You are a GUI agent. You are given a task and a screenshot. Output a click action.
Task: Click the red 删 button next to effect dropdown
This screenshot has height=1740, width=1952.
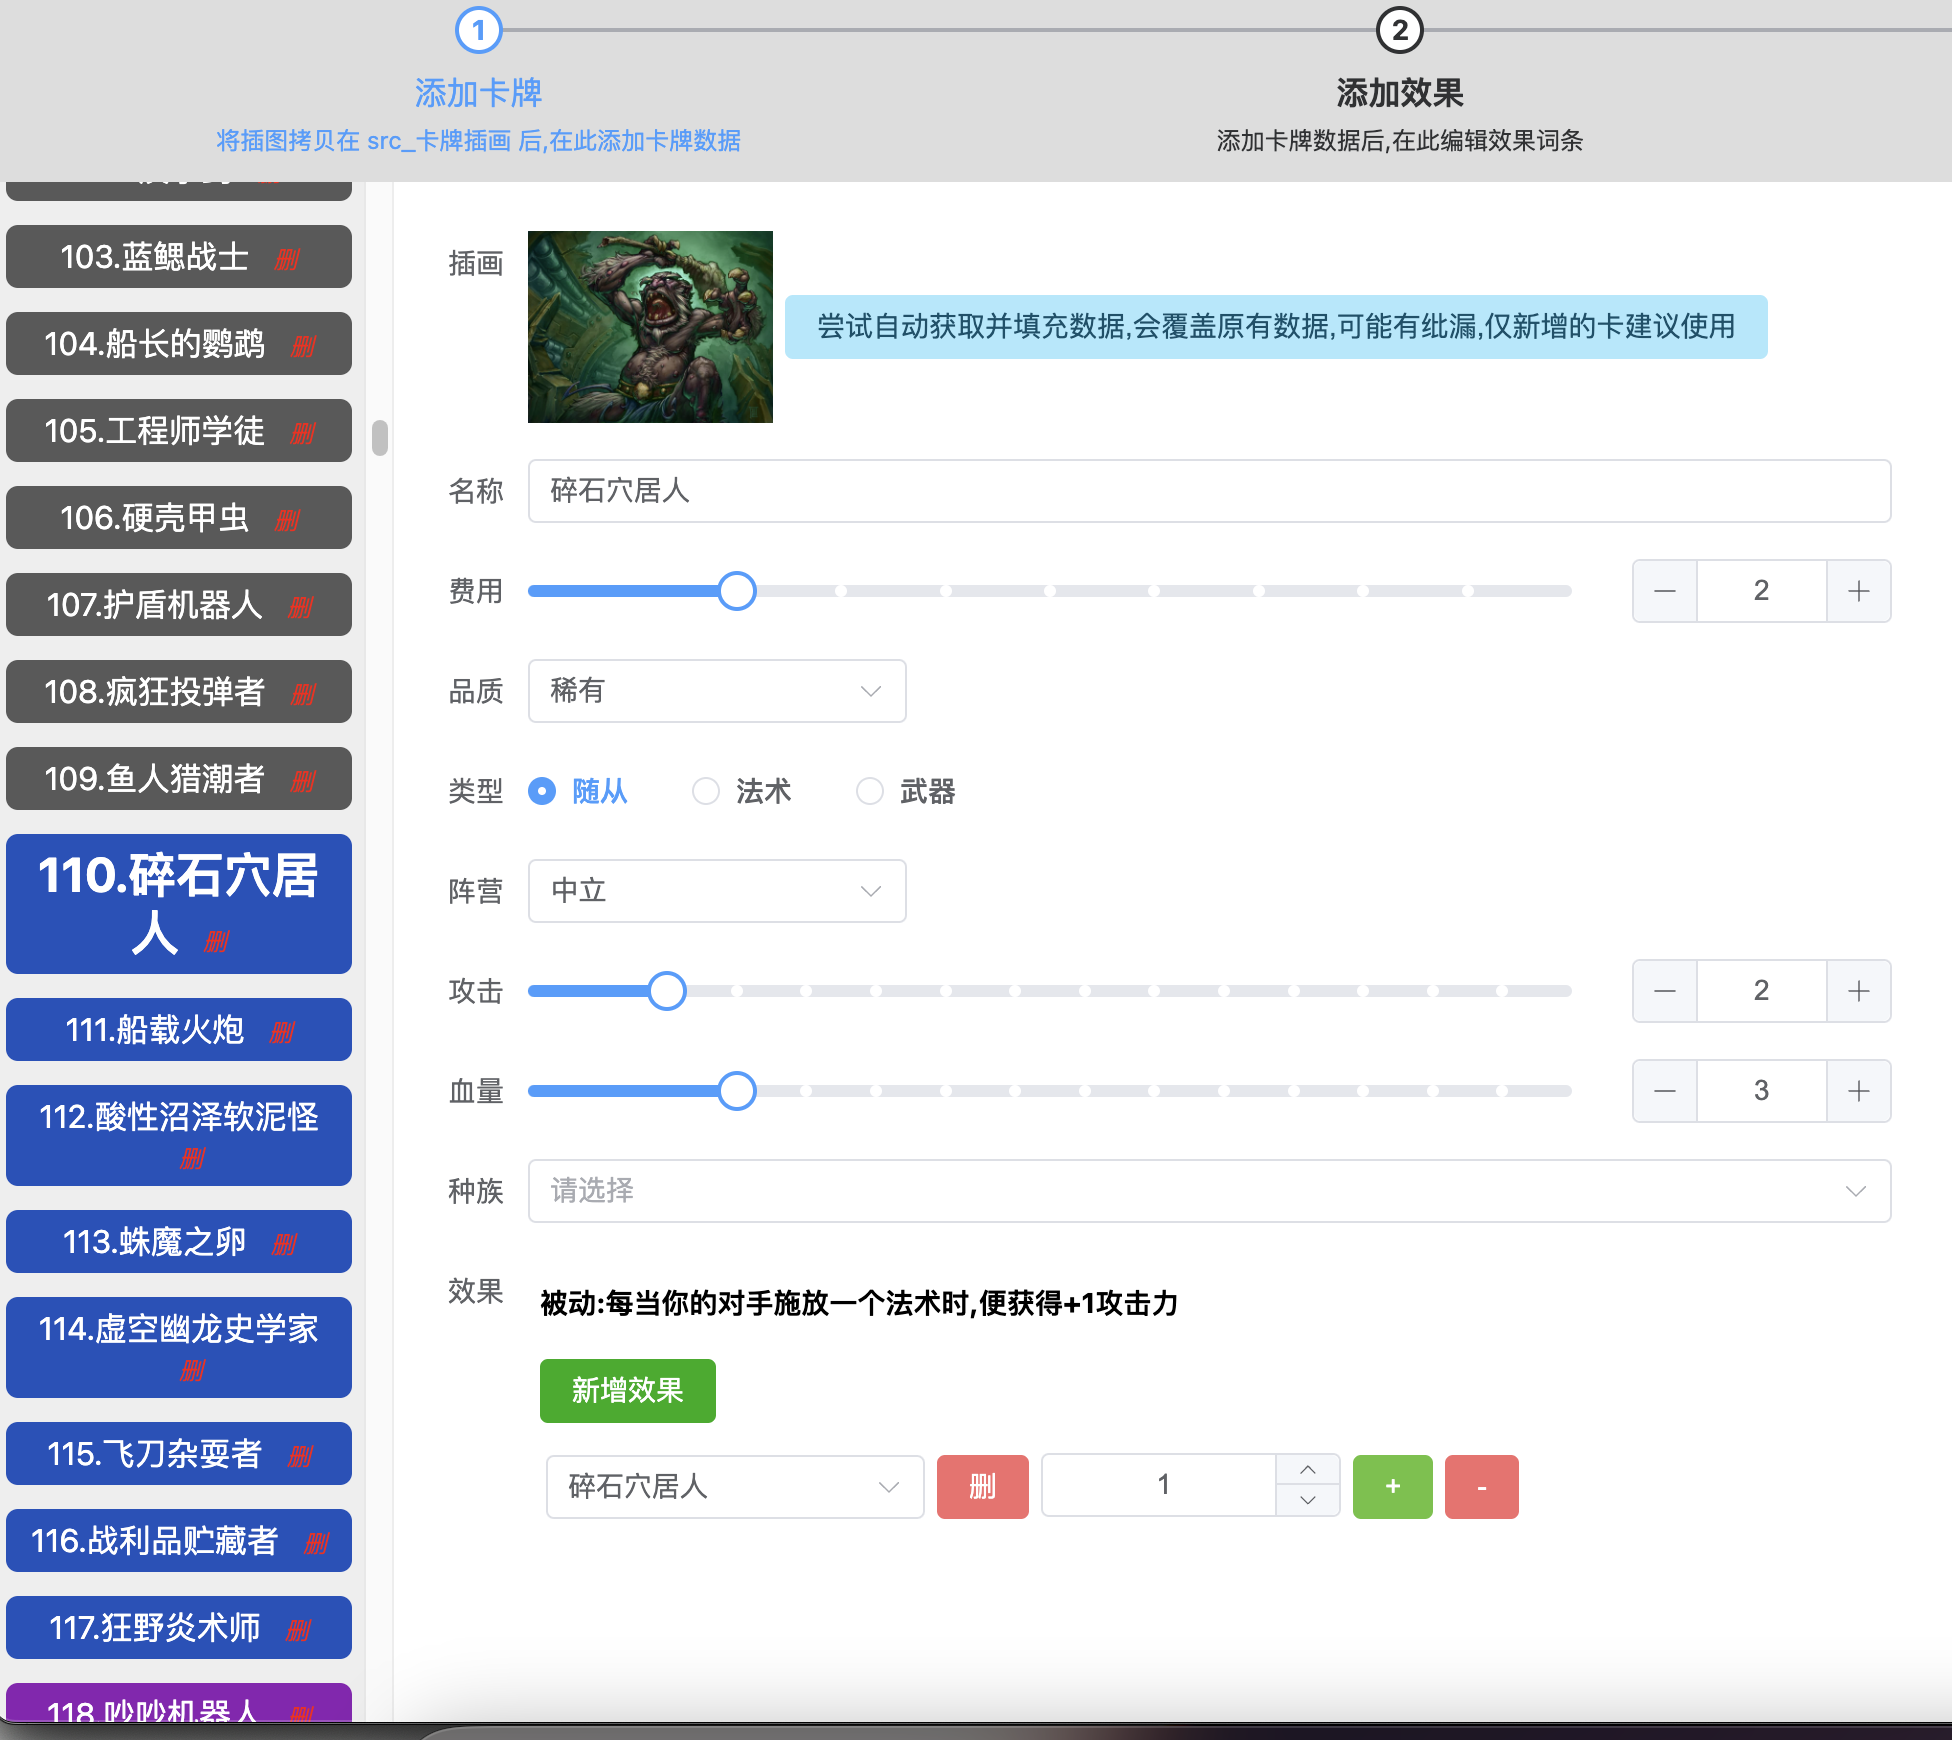click(981, 1487)
